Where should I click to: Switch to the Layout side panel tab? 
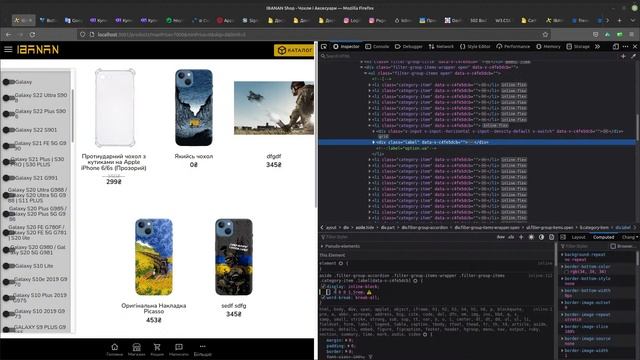(x=578, y=237)
